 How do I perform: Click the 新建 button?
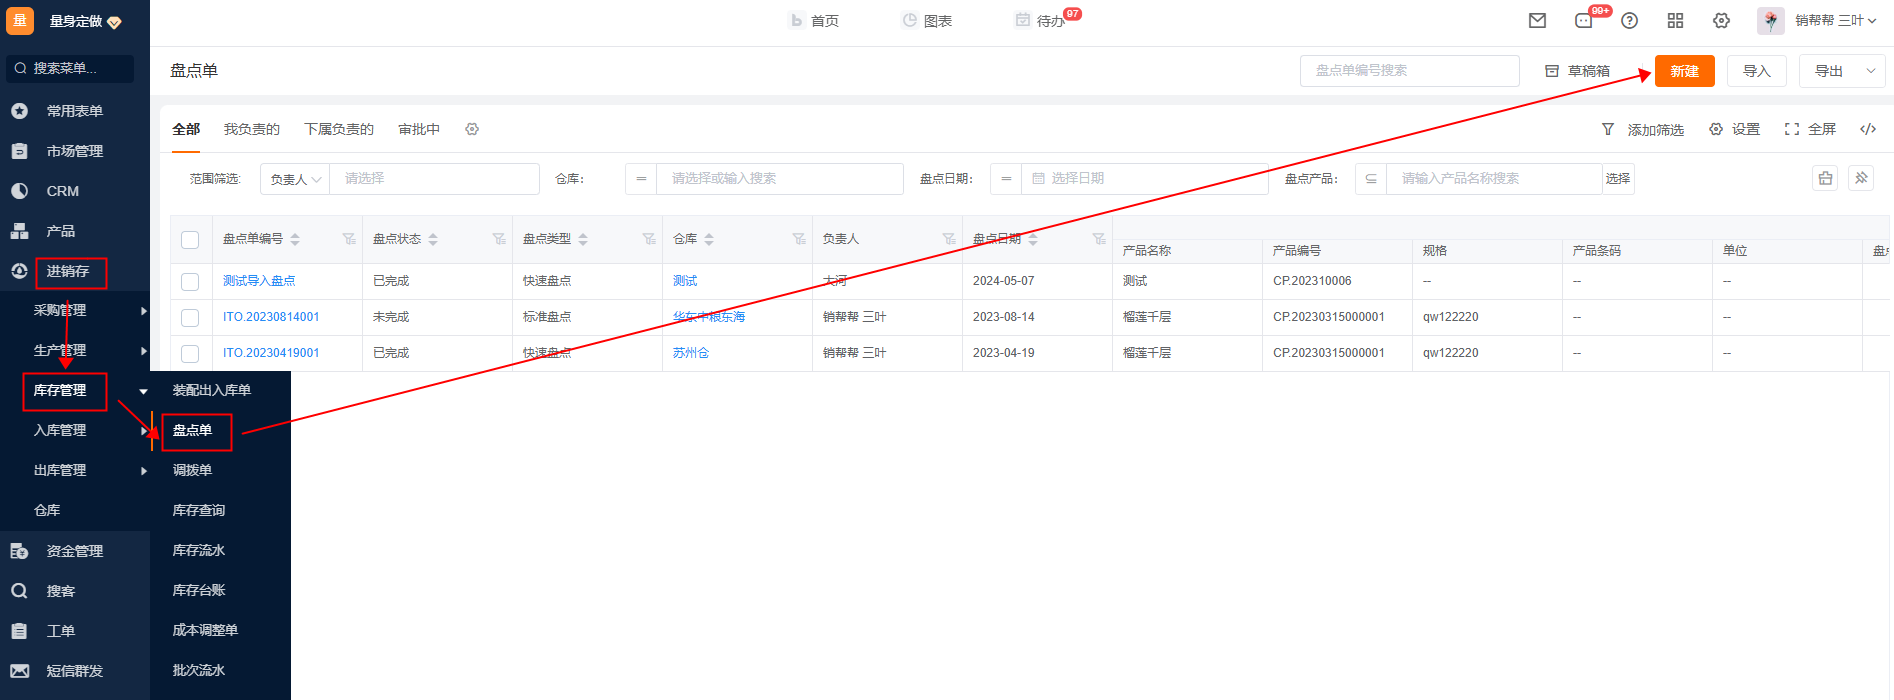[1685, 71]
